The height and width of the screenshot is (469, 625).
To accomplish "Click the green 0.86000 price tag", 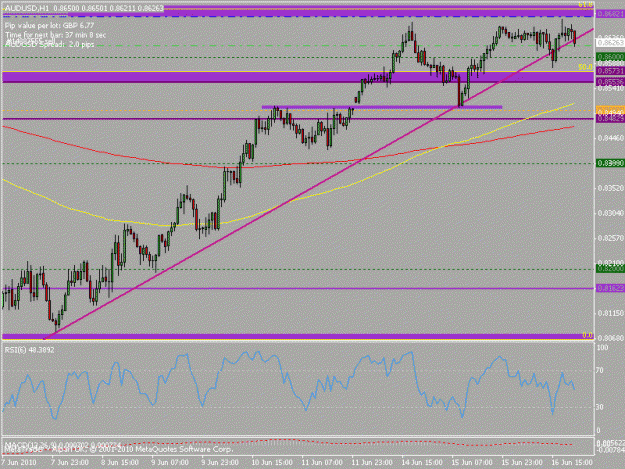I will 610,57.
